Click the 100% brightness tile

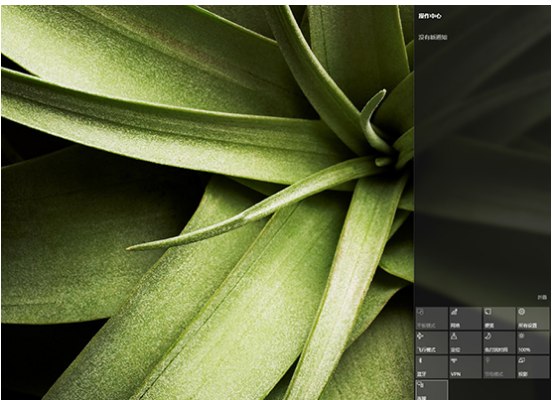[x=533, y=343]
